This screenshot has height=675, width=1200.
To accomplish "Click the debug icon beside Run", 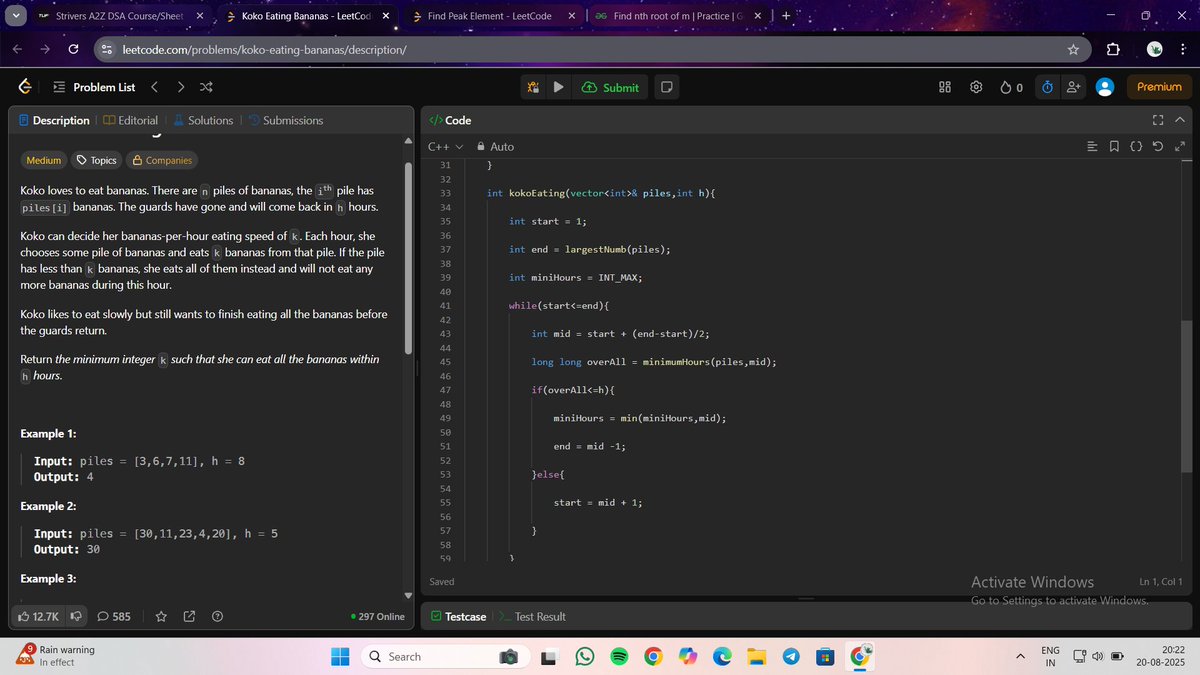I will coord(534,87).
